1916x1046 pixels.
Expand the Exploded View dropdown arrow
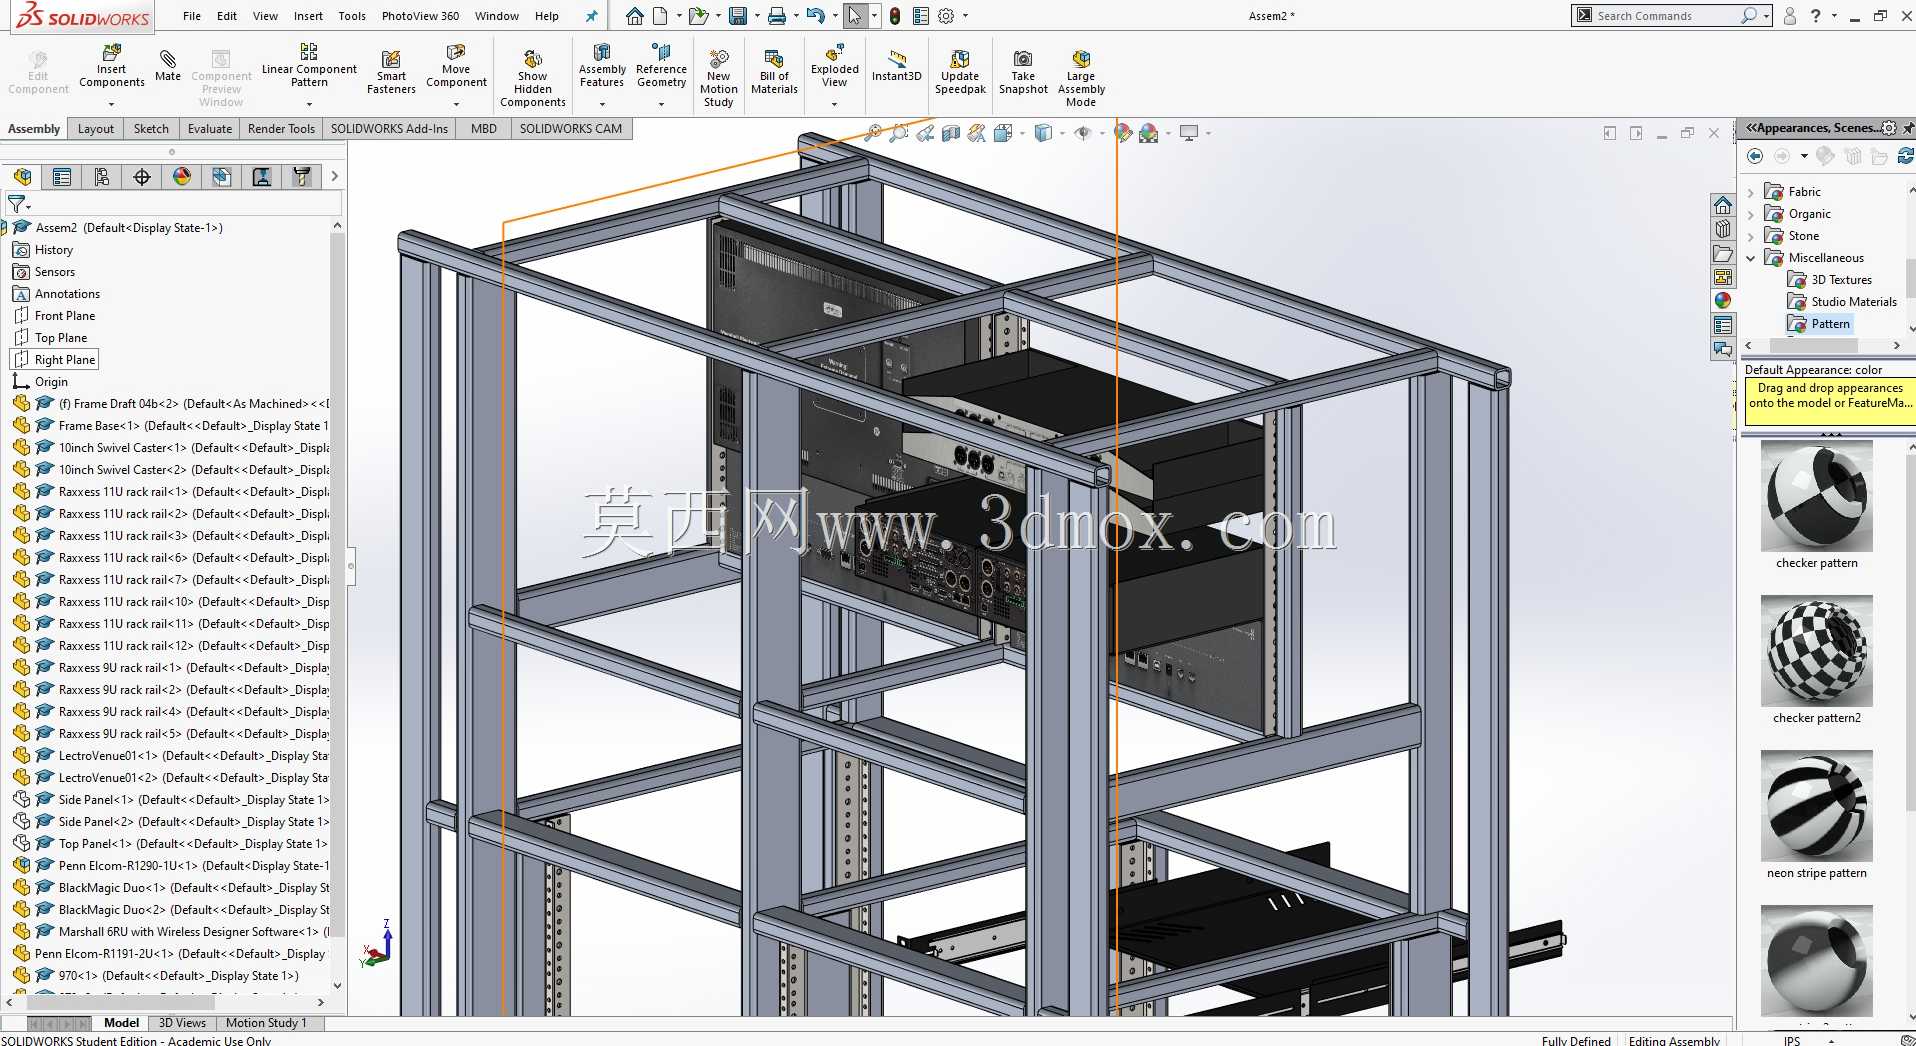point(834,103)
